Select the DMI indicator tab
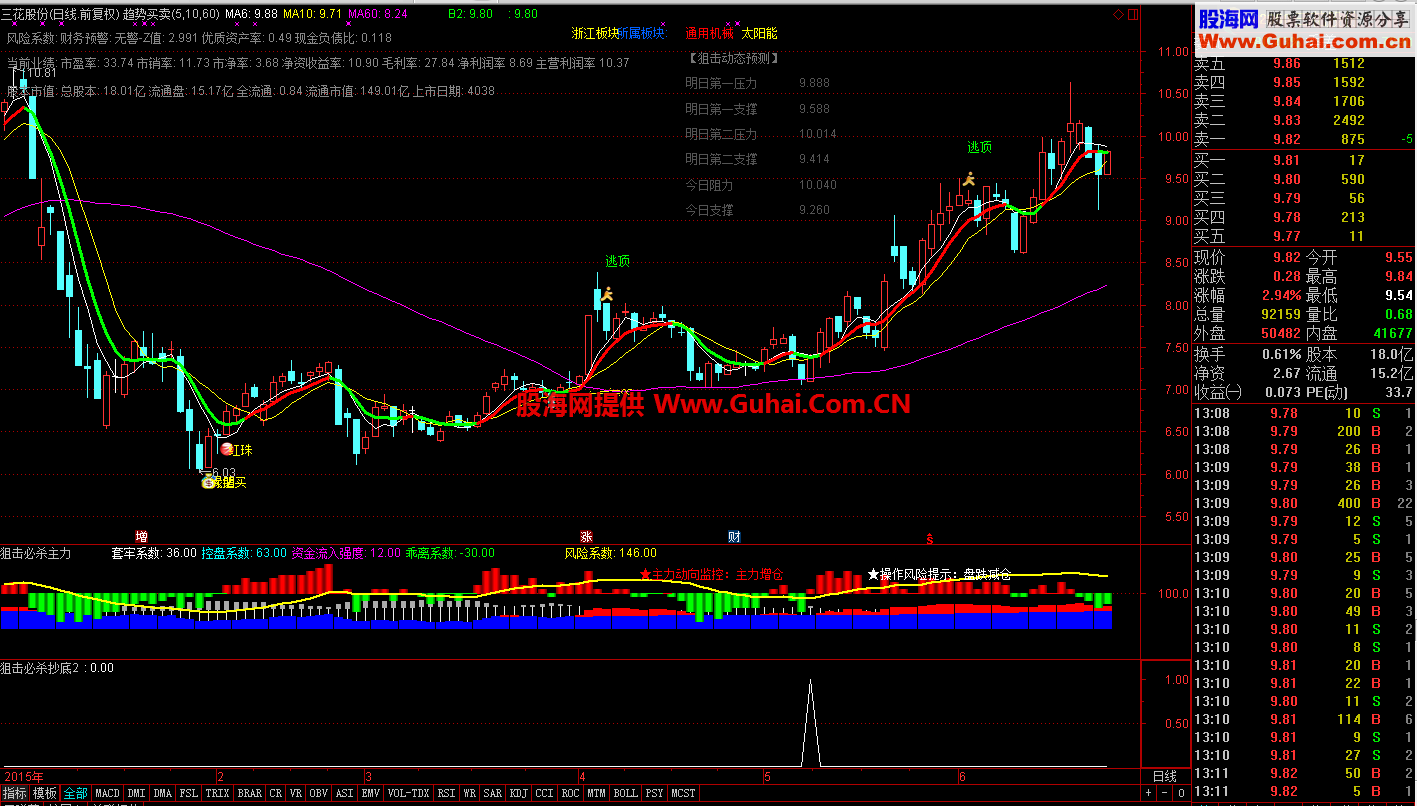 pos(136,793)
